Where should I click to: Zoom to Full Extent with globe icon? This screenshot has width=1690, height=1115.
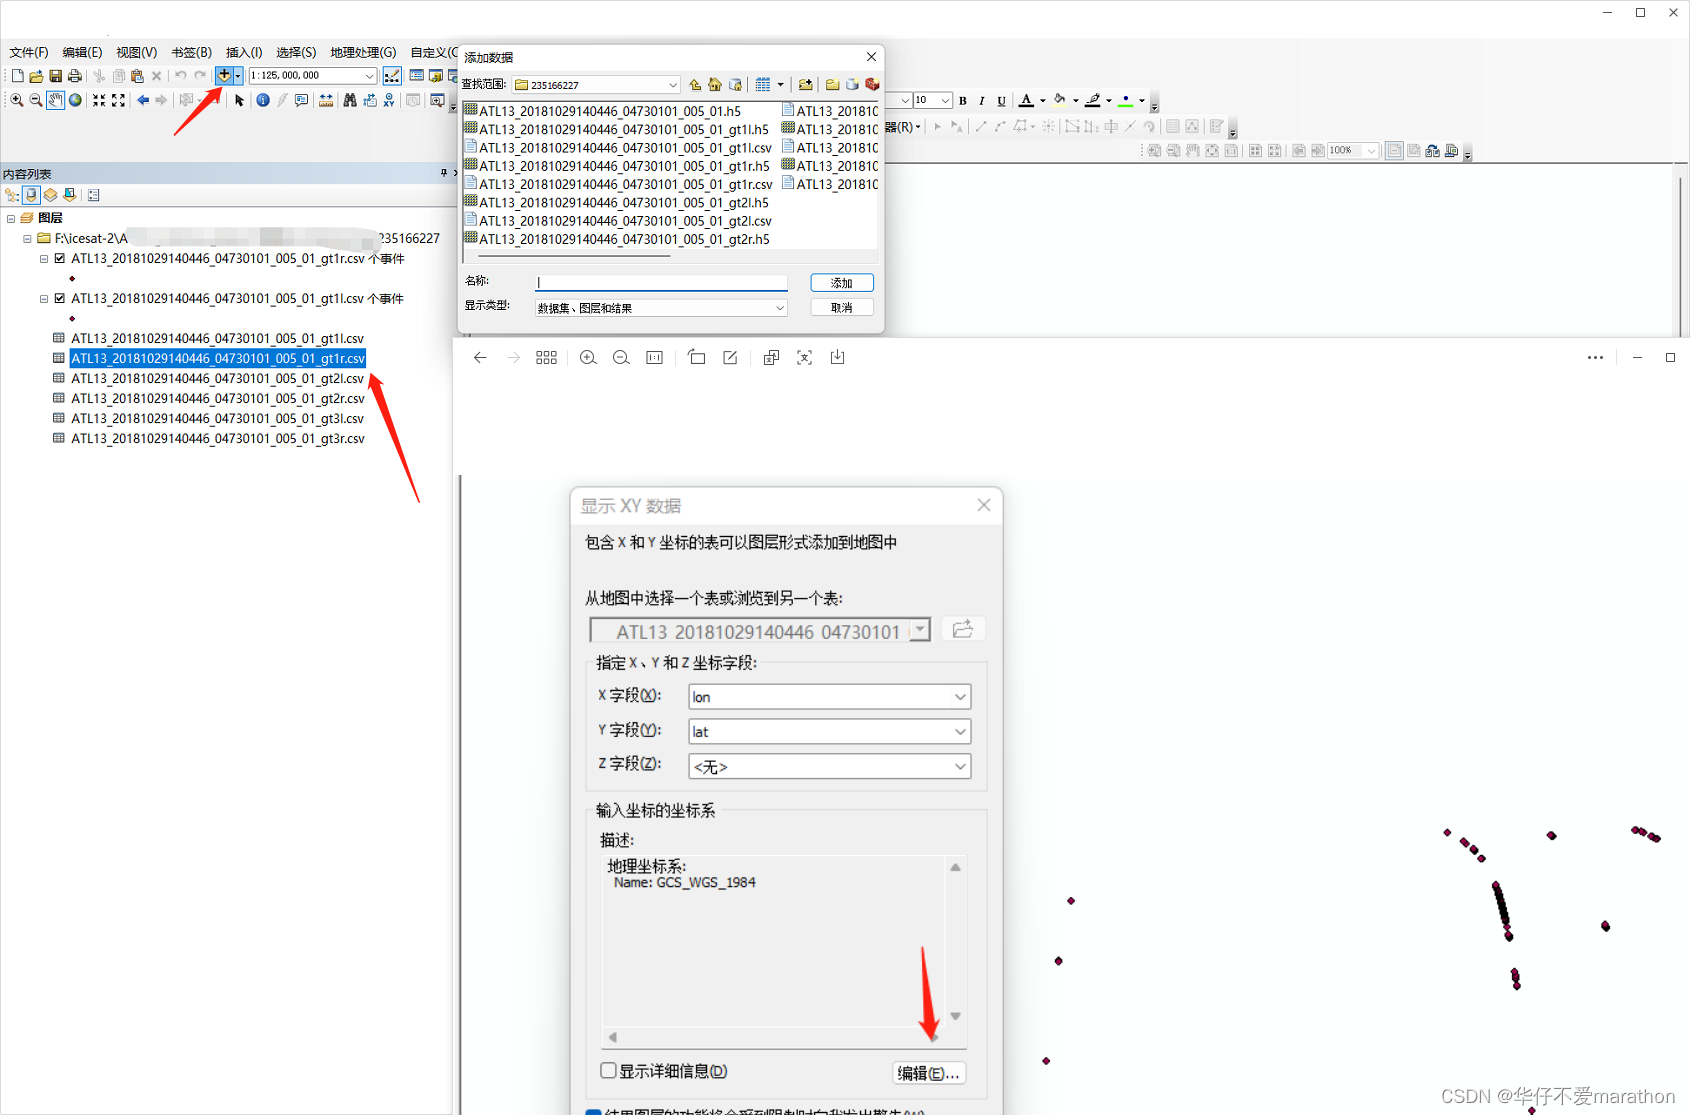pos(75,99)
